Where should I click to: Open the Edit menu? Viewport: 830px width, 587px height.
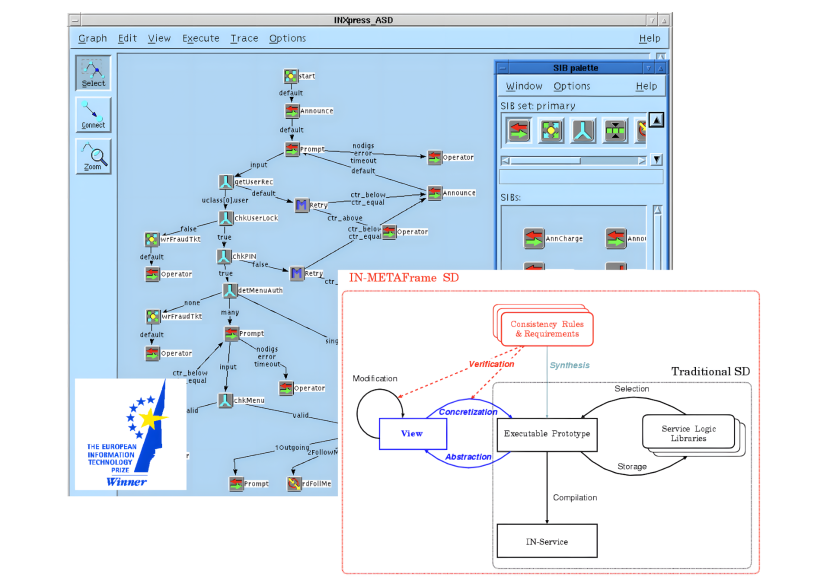[x=127, y=38]
